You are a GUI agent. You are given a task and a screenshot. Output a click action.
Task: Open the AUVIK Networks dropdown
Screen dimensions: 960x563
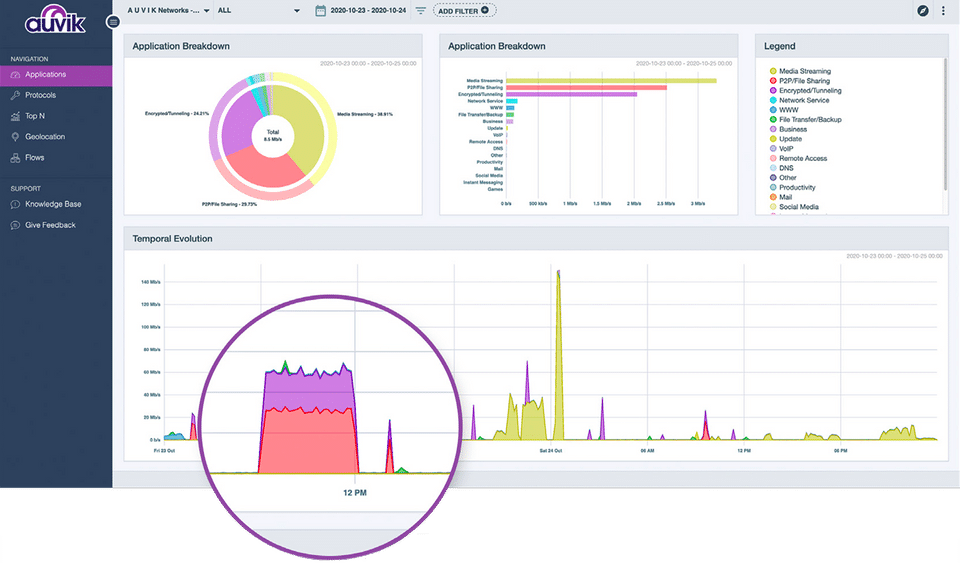(168, 11)
